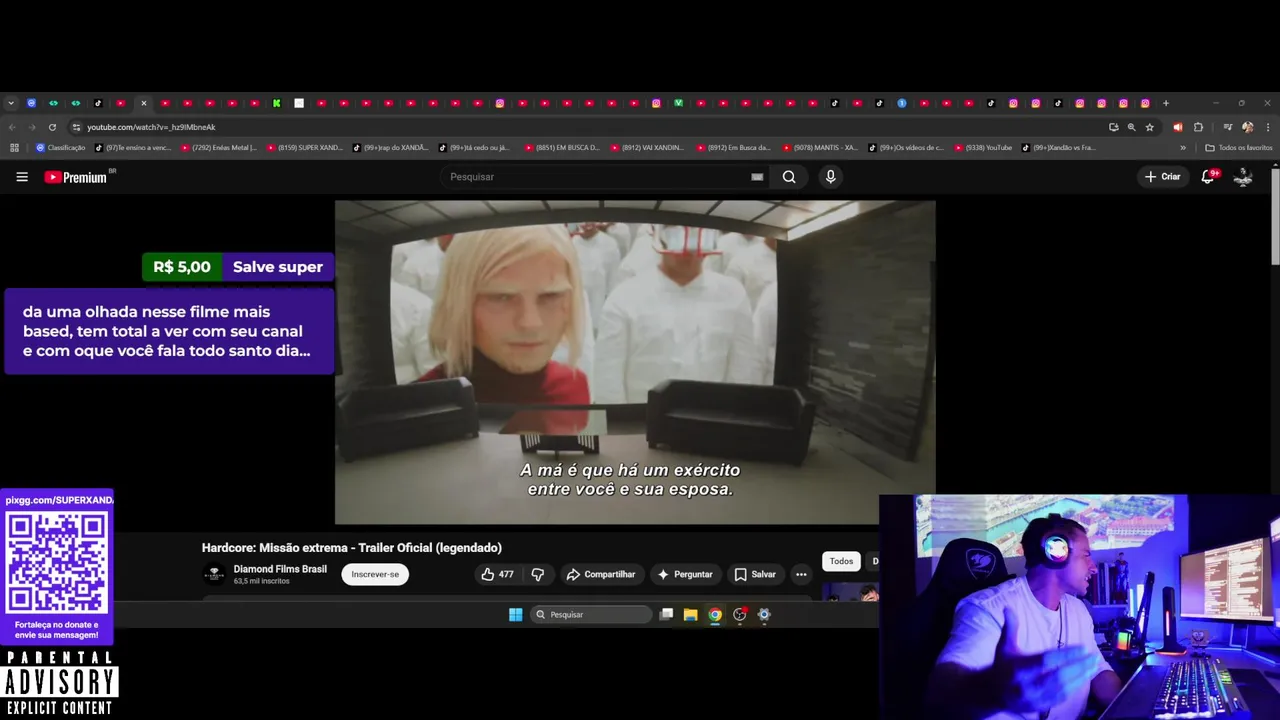Open the YouTube account avatar menu

pyautogui.click(x=1243, y=177)
